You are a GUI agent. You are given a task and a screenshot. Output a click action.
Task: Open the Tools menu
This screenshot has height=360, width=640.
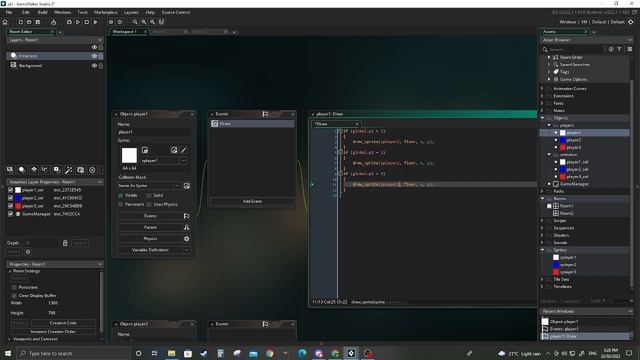tap(82, 12)
